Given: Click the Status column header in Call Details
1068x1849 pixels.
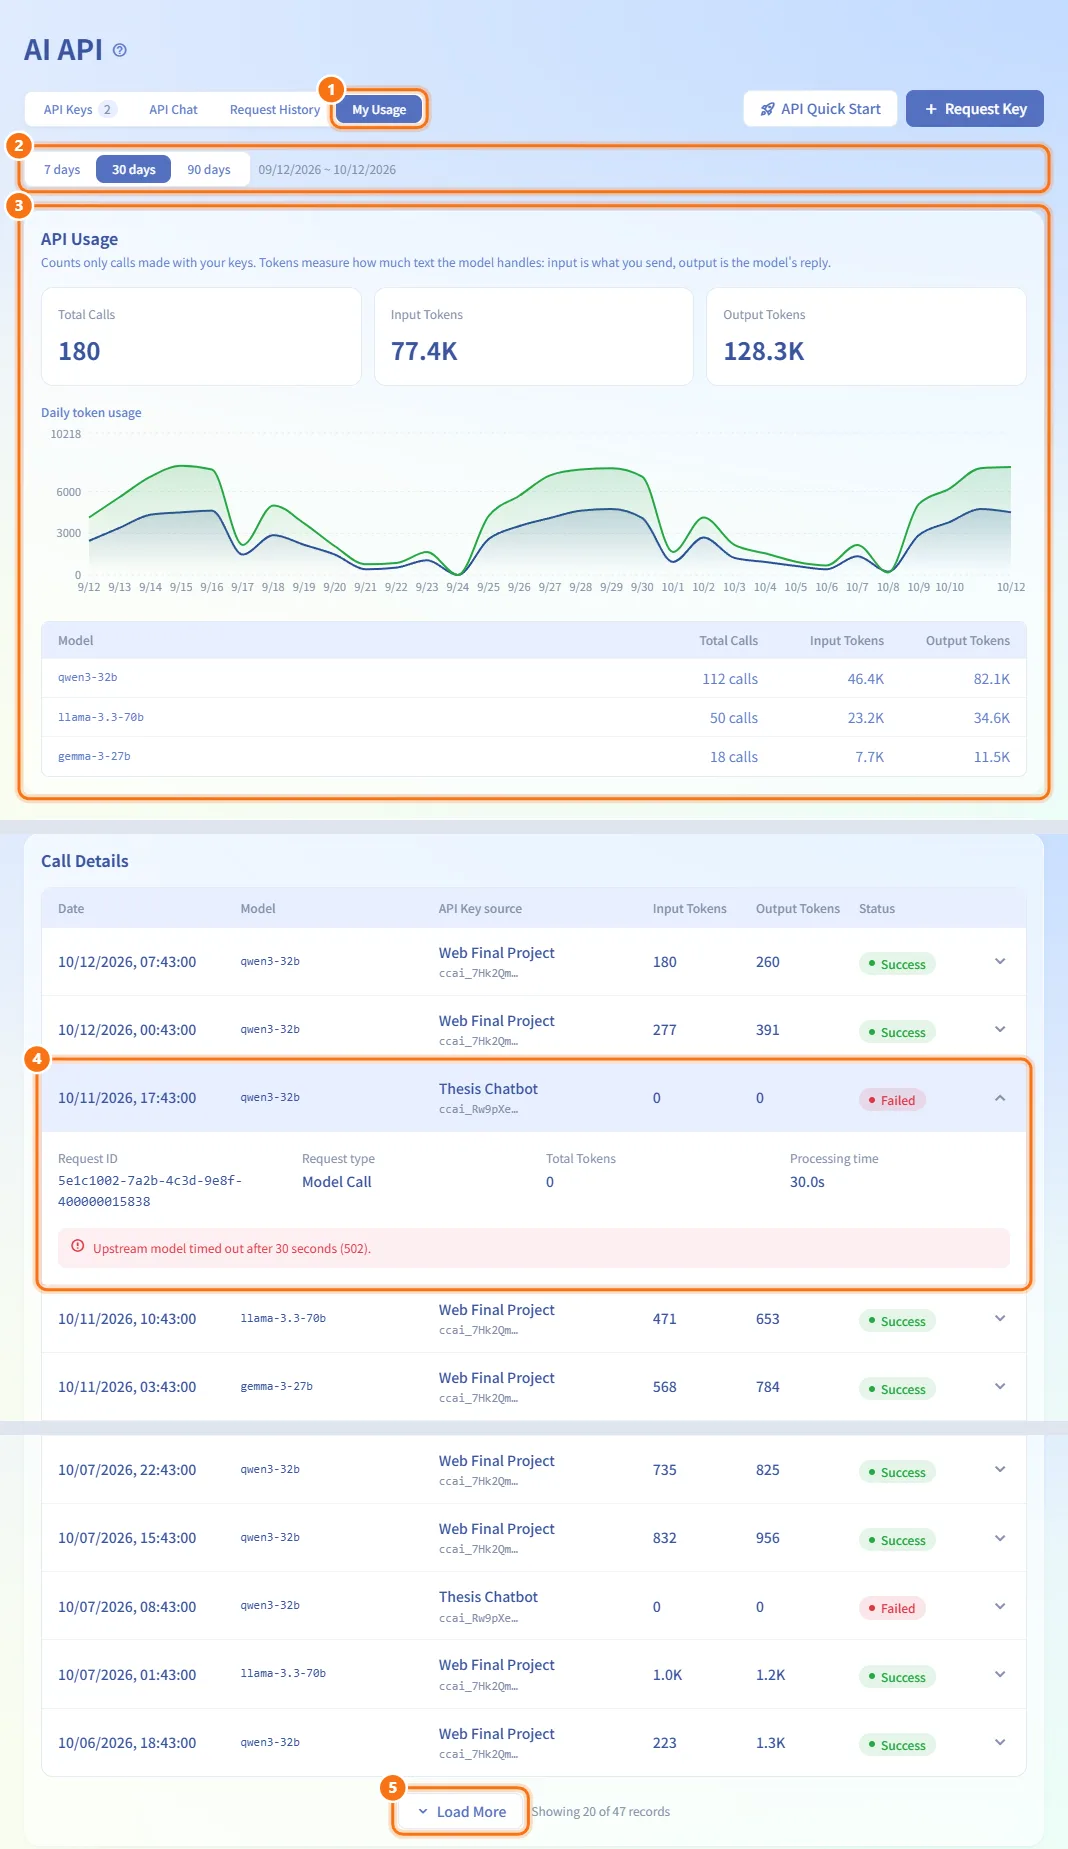Looking at the screenshot, I should 877,909.
